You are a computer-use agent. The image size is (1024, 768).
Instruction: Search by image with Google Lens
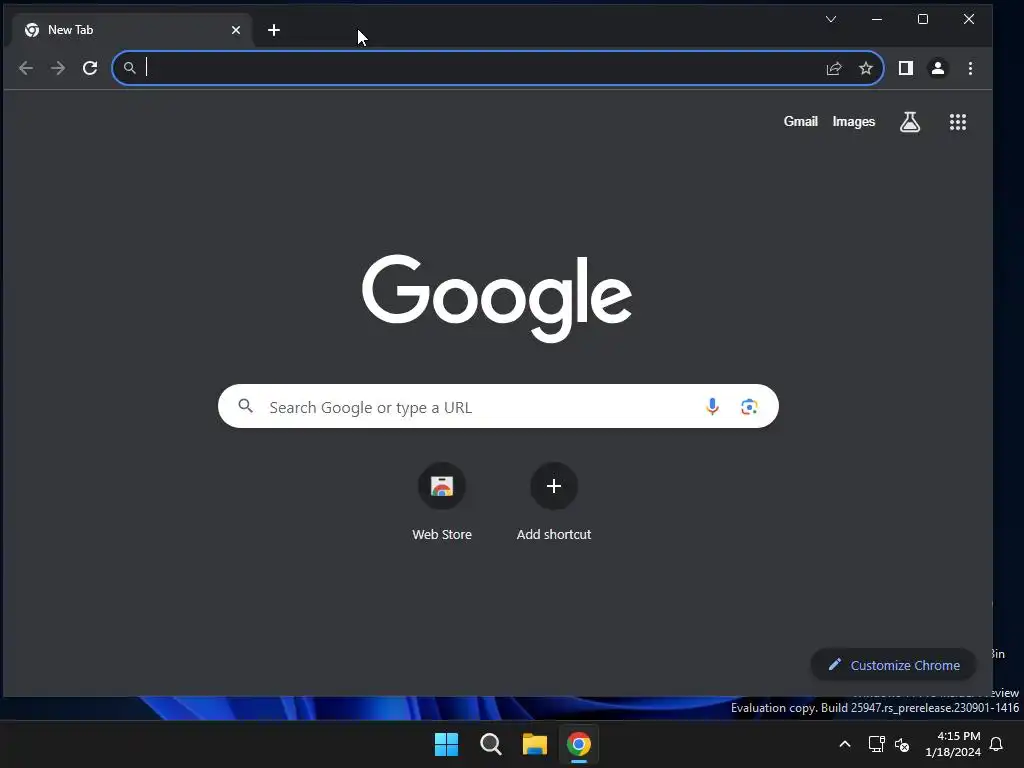pos(749,406)
